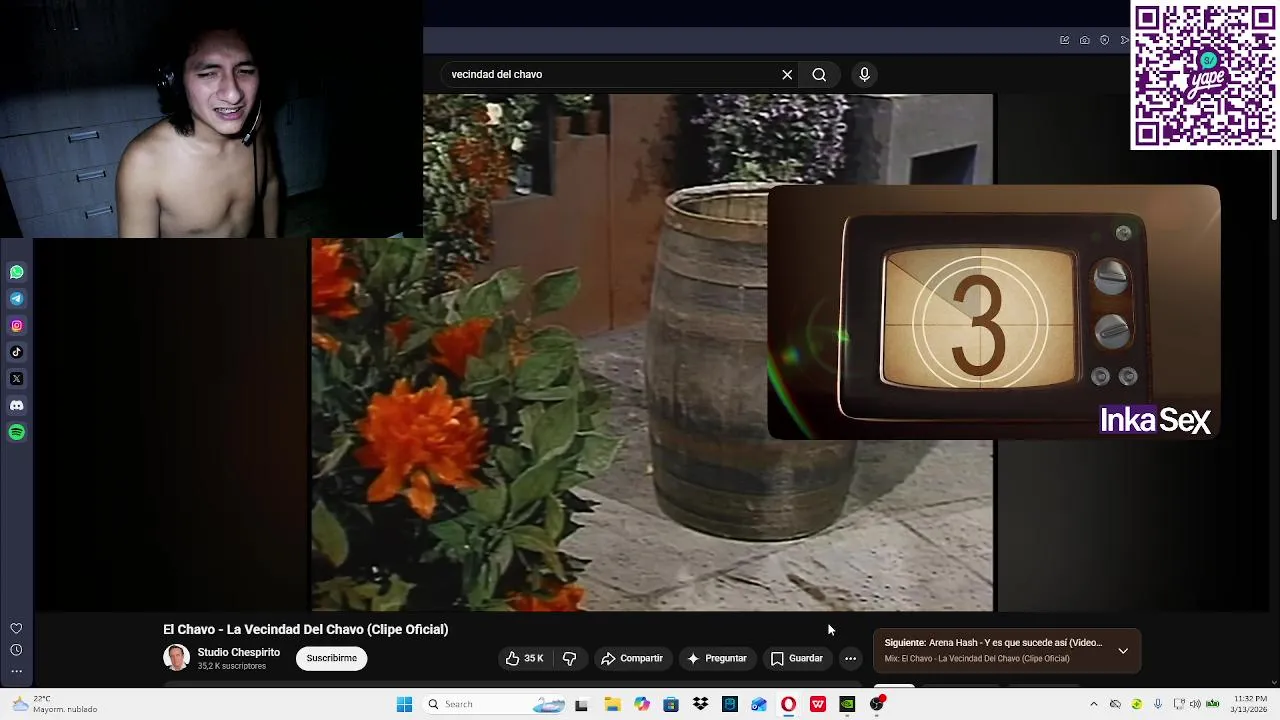Screen dimensions: 1280x720
Task: Open bookmarks heart icon in sidebar
Action: click(16, 628)
